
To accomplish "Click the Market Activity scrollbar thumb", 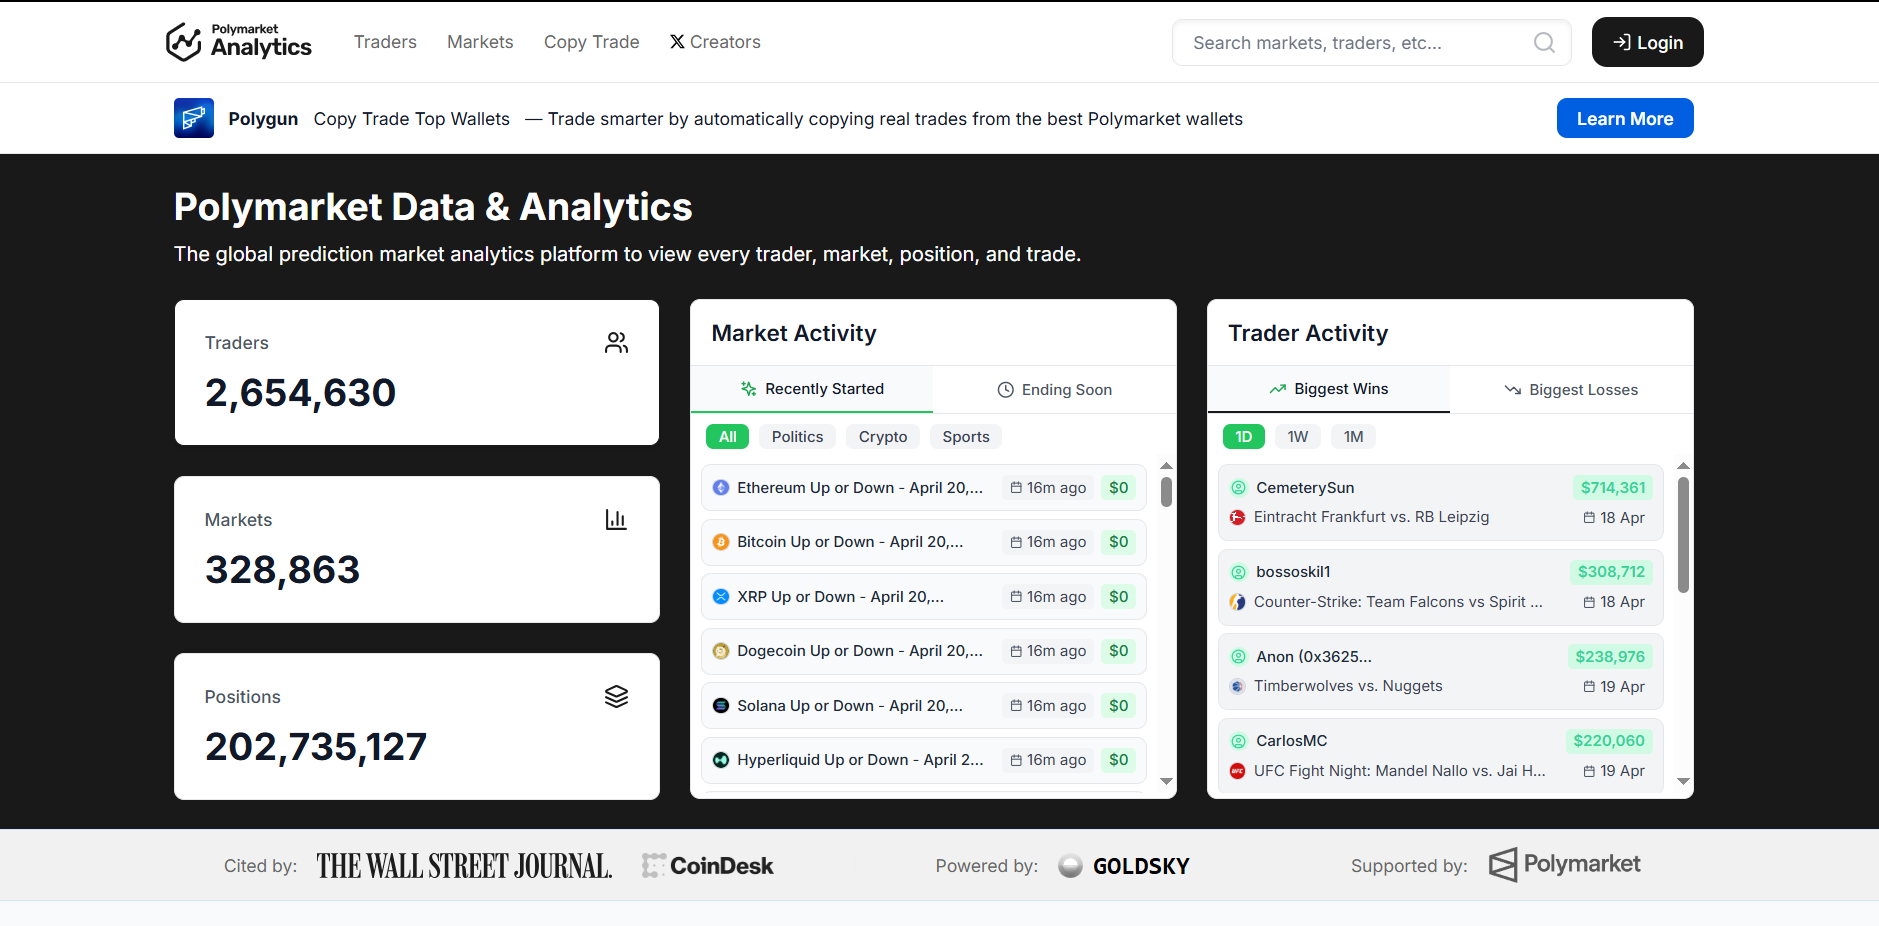I will tap(1166, 492).
